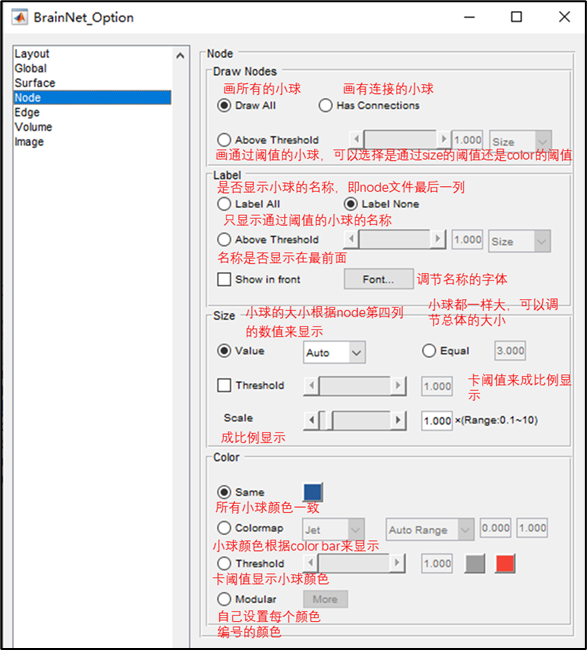
Task: Open the Auto Range dropdown
Action: pos(430,529)
